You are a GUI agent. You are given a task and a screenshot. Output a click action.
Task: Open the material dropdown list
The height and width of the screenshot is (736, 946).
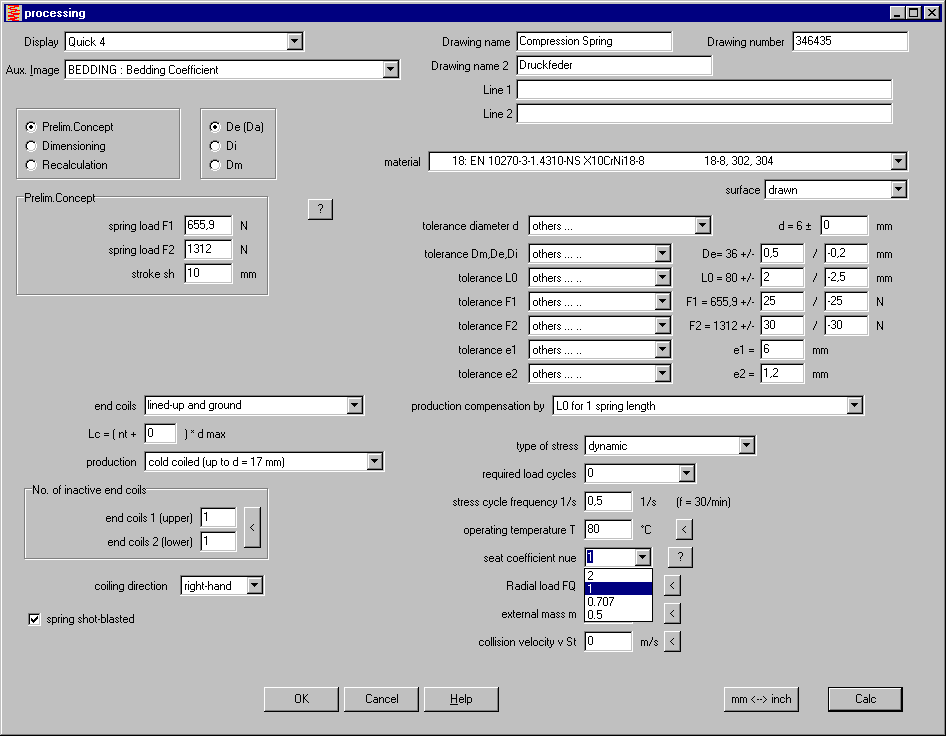pyautogui.click(x=897, y=161)
